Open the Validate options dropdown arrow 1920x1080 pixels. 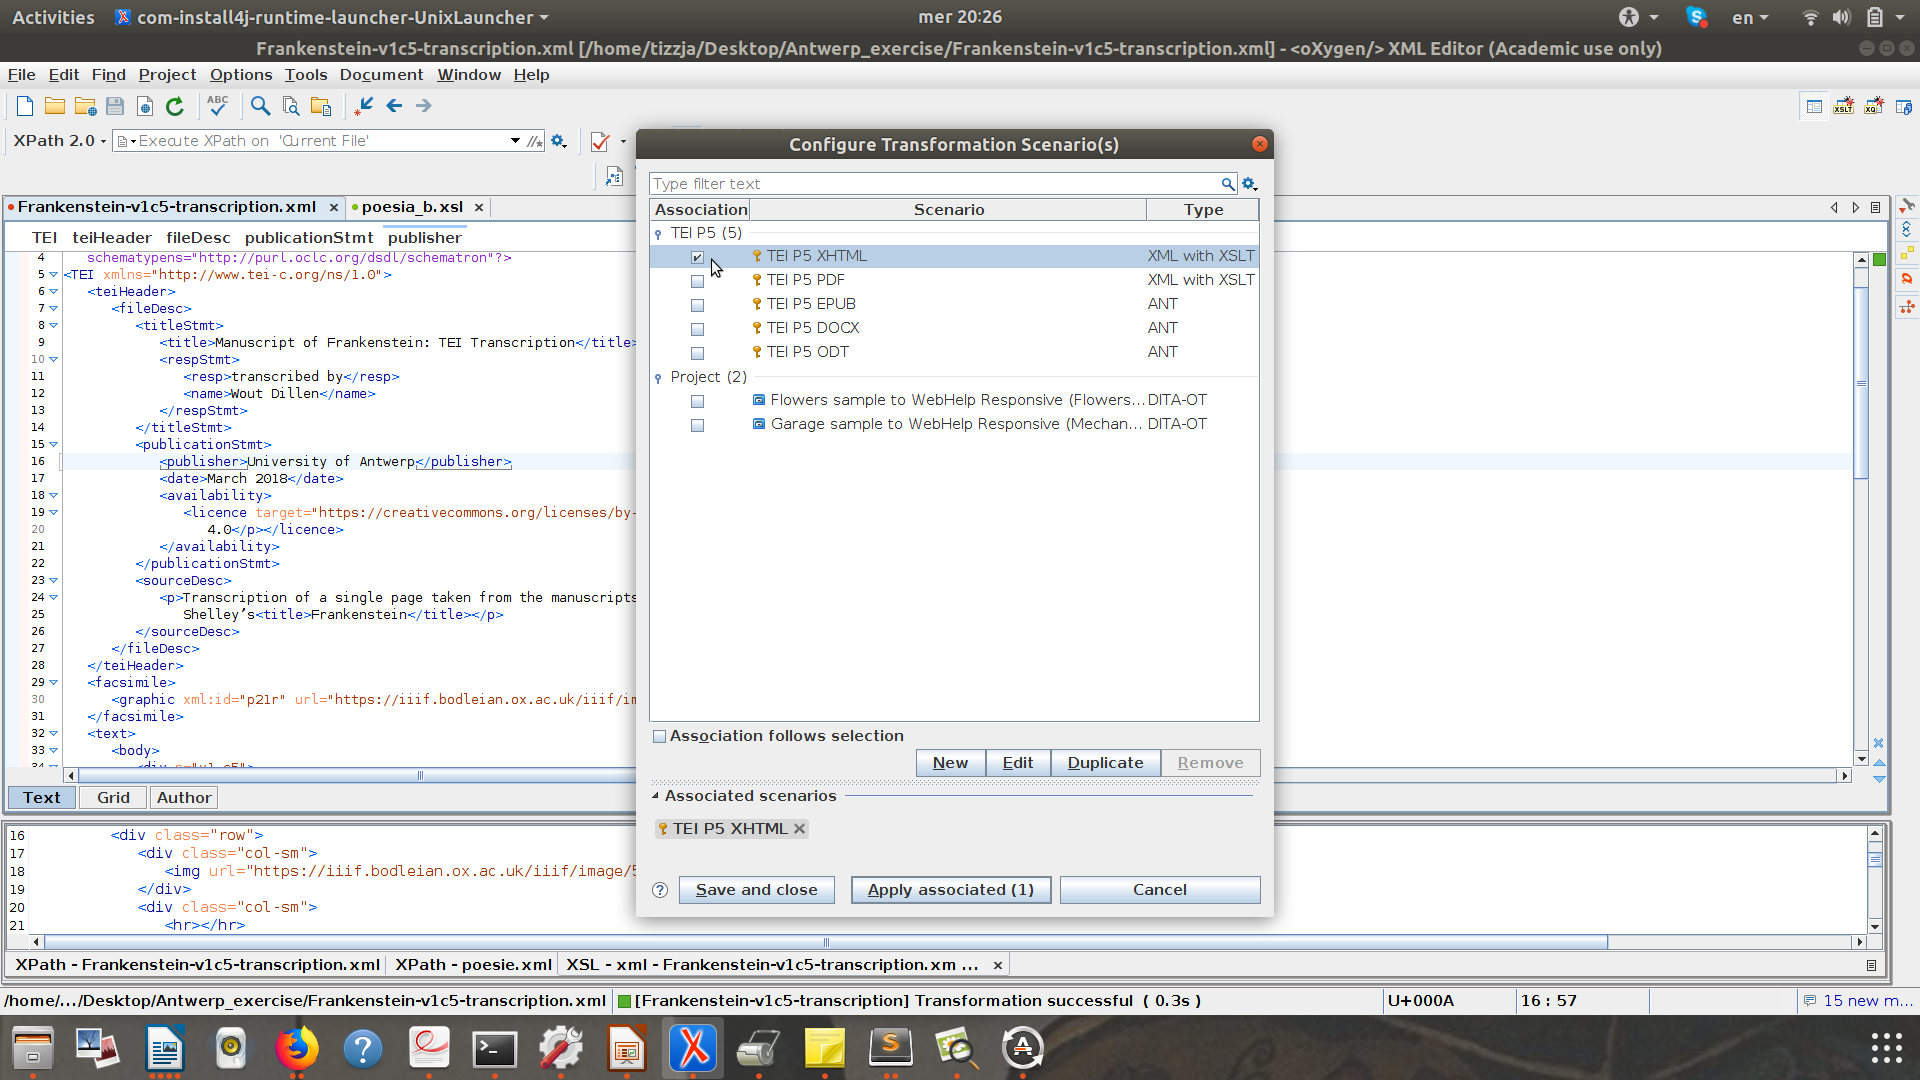(623, 141)
